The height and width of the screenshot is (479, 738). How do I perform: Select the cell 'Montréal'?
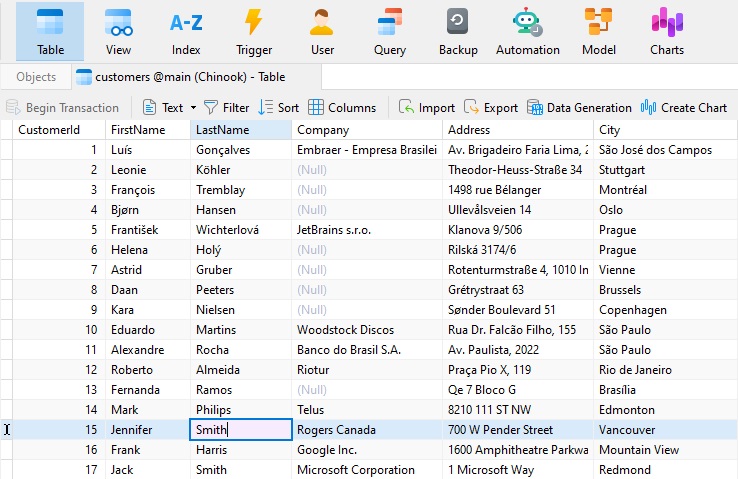[666, 190]
